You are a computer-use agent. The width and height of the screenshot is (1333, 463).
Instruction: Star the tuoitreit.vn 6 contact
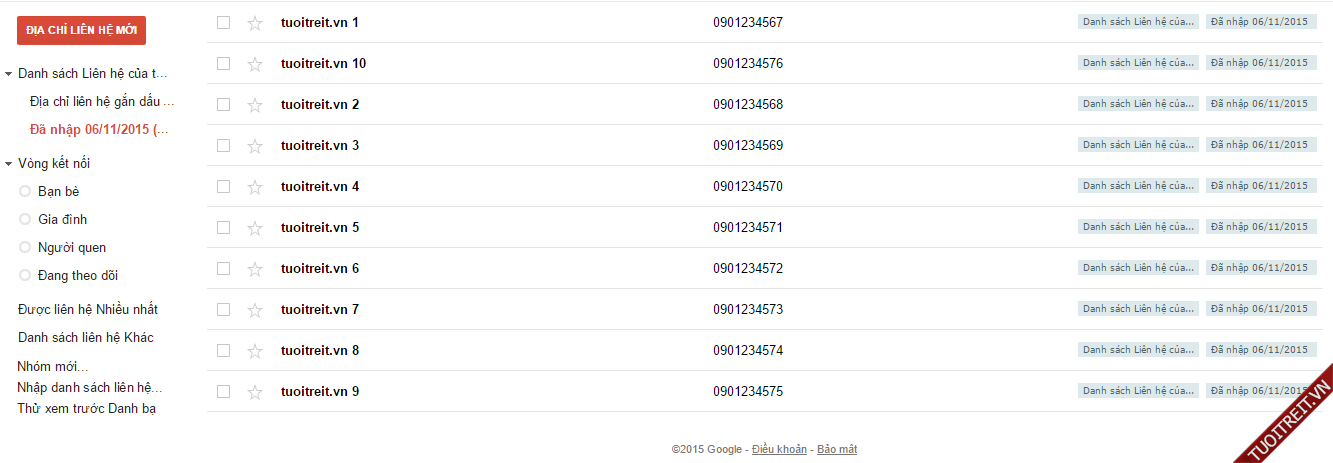pos(255,269)
